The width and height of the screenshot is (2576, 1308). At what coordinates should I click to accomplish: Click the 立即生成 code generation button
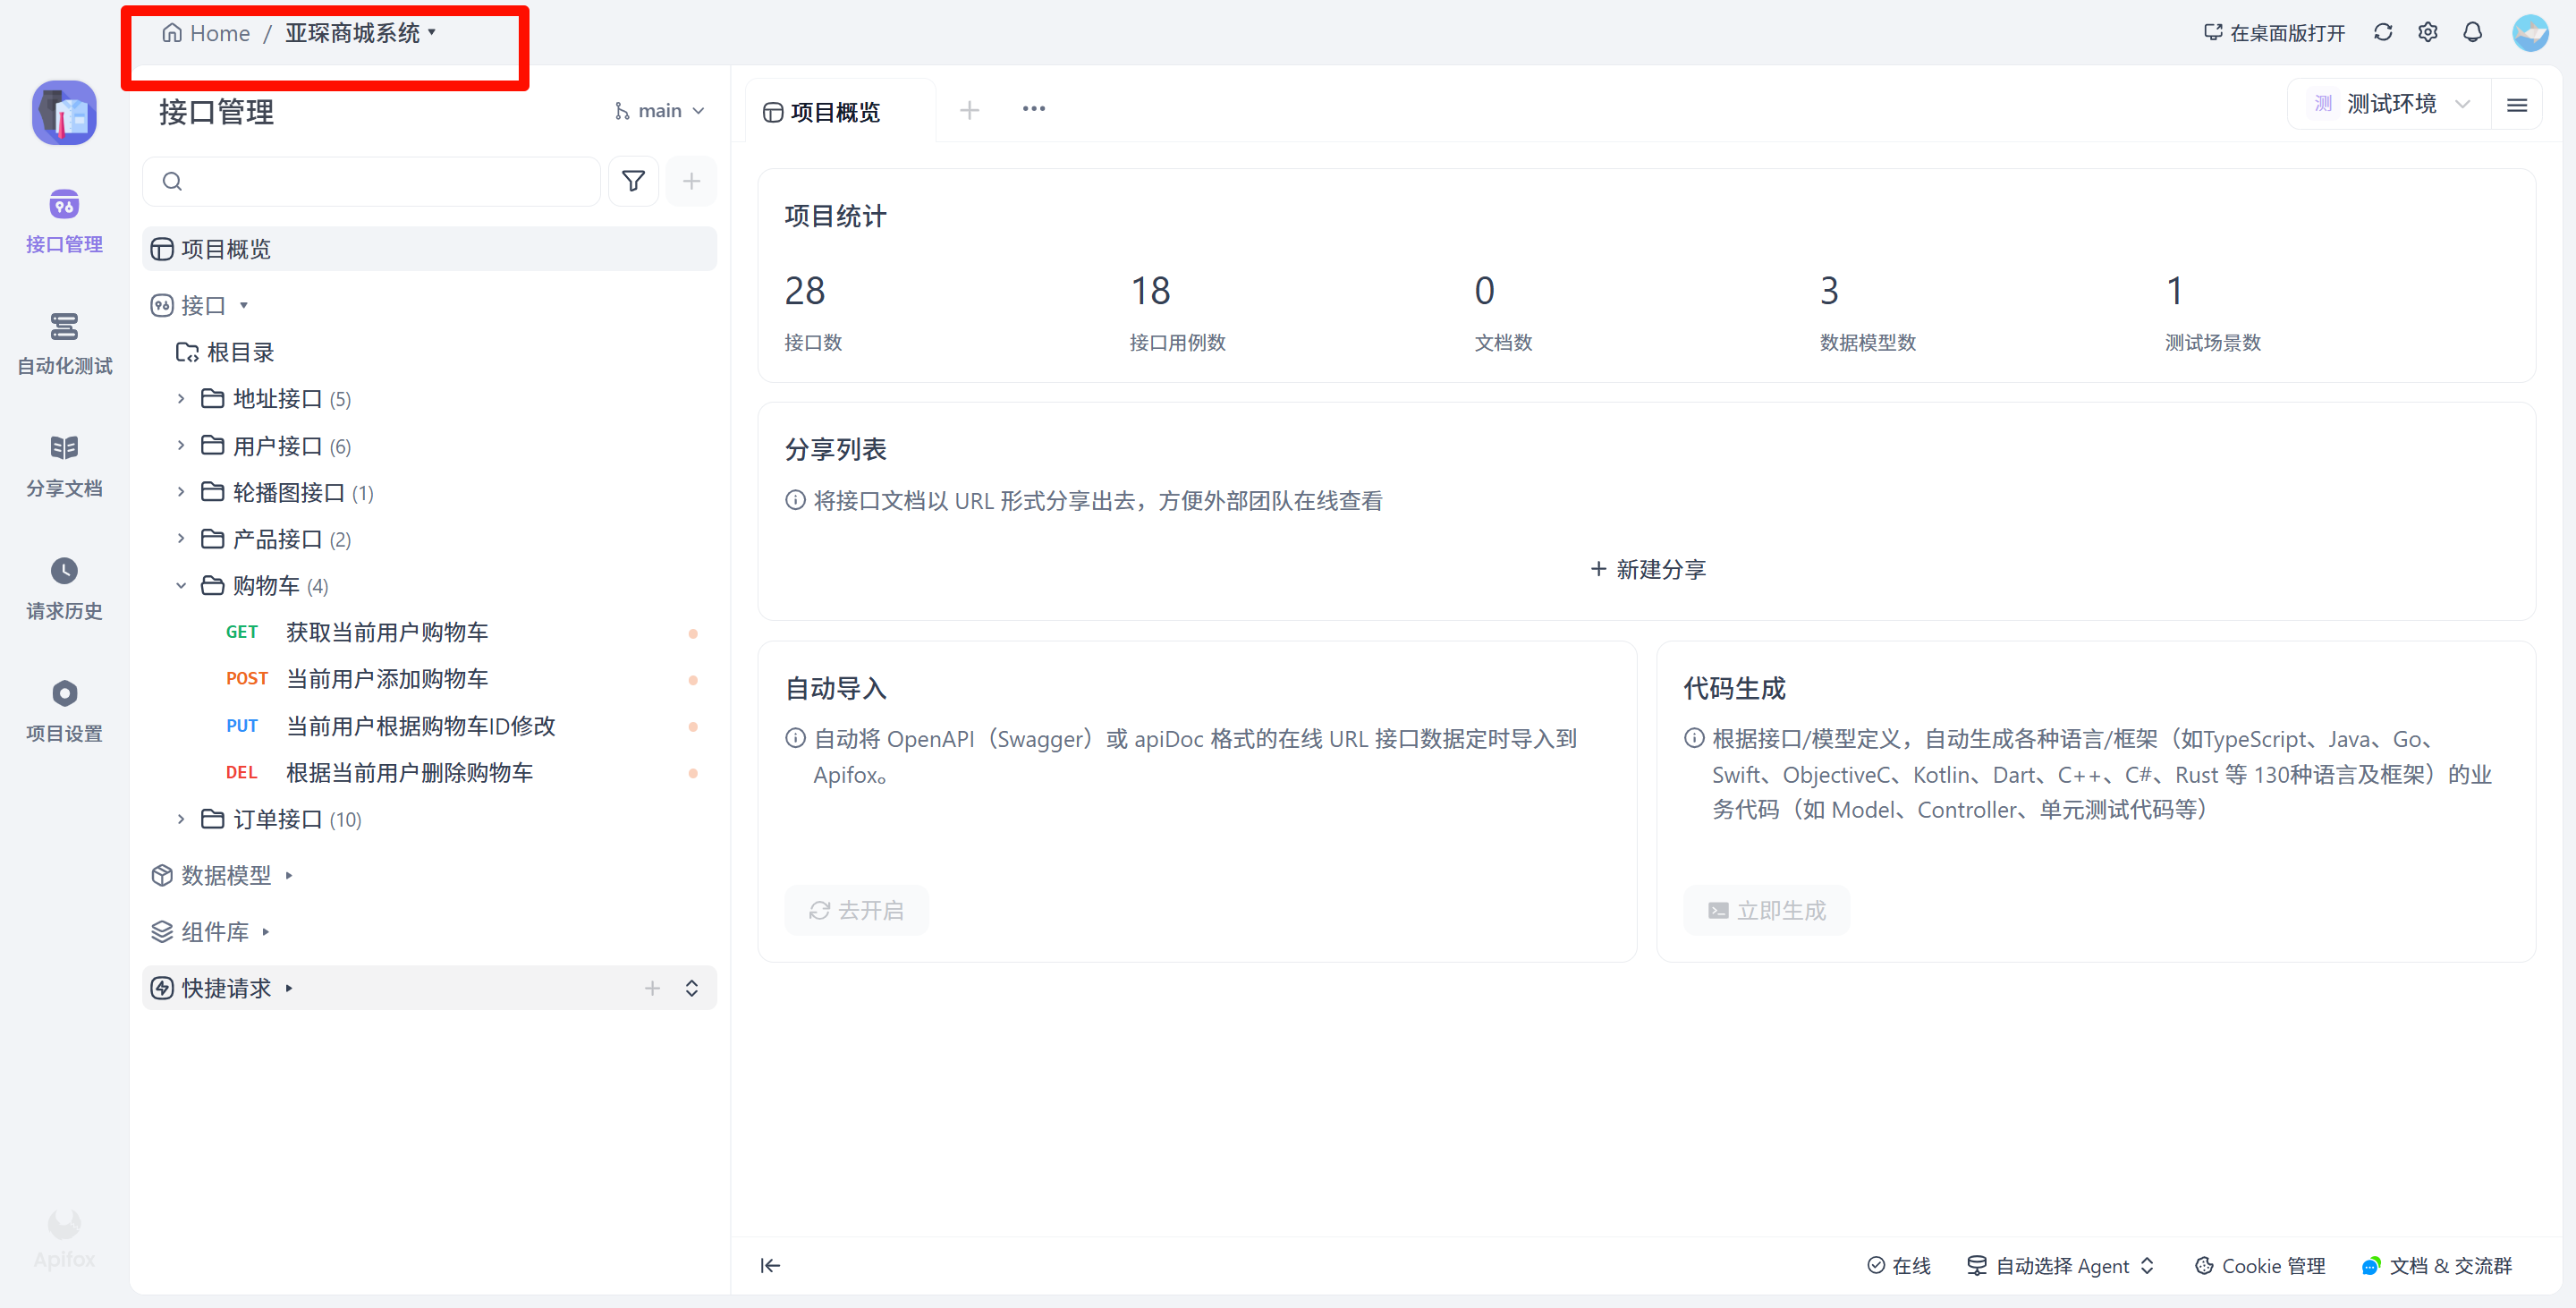click(x=1766, y=910)
